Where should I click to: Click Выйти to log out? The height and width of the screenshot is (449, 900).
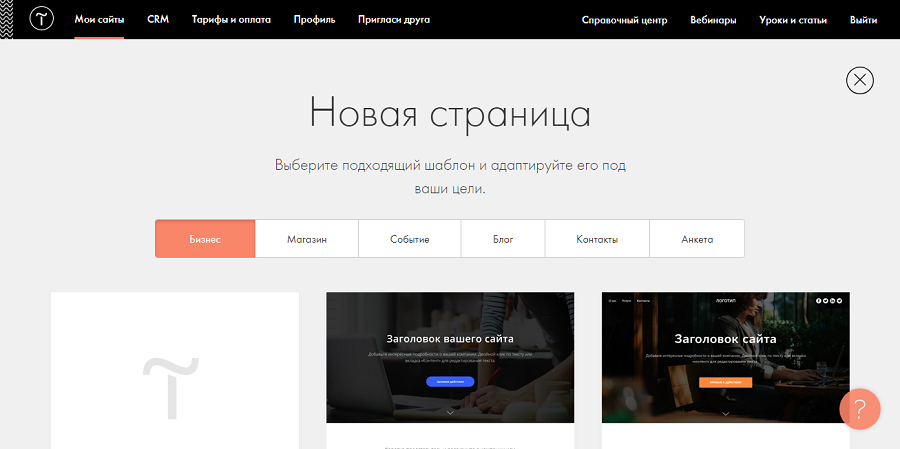(863, 20)
